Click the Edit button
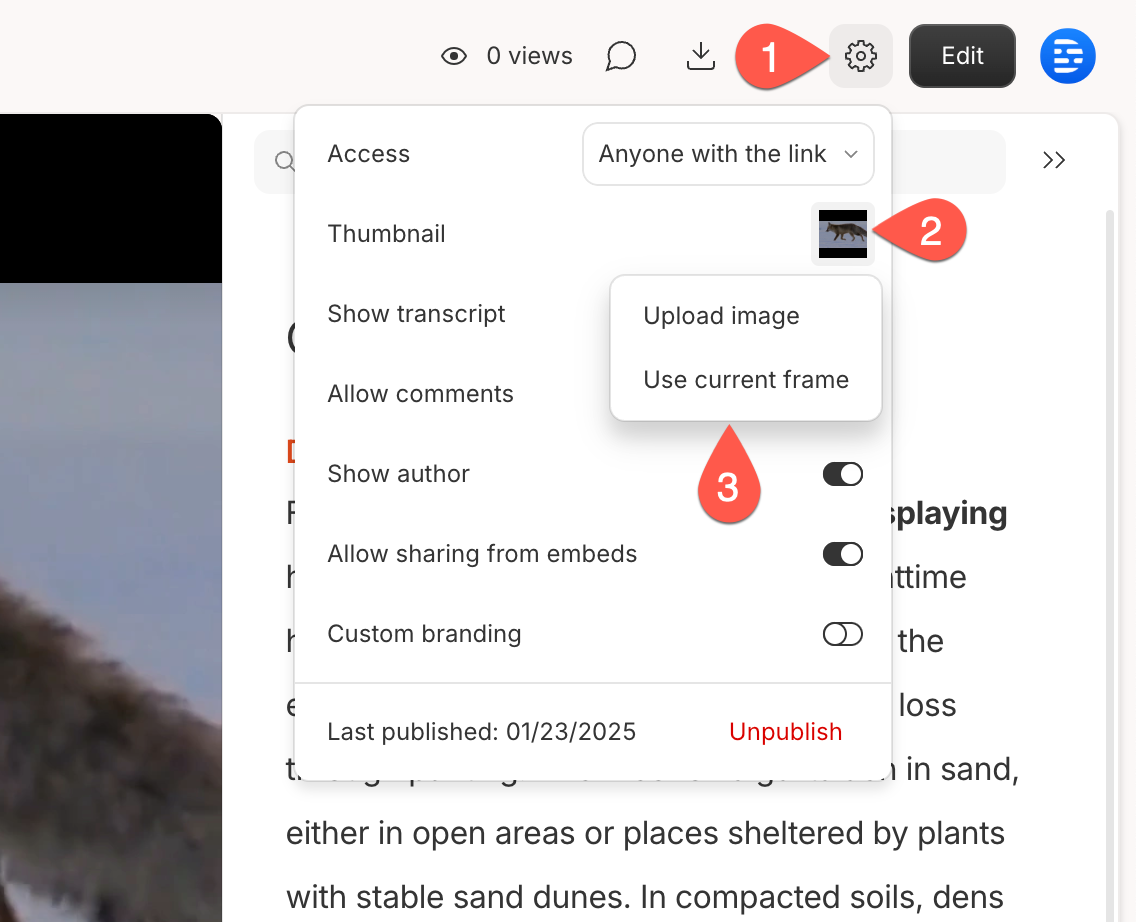This screenshot has width=1136, height=922. [x=962, y=56]
